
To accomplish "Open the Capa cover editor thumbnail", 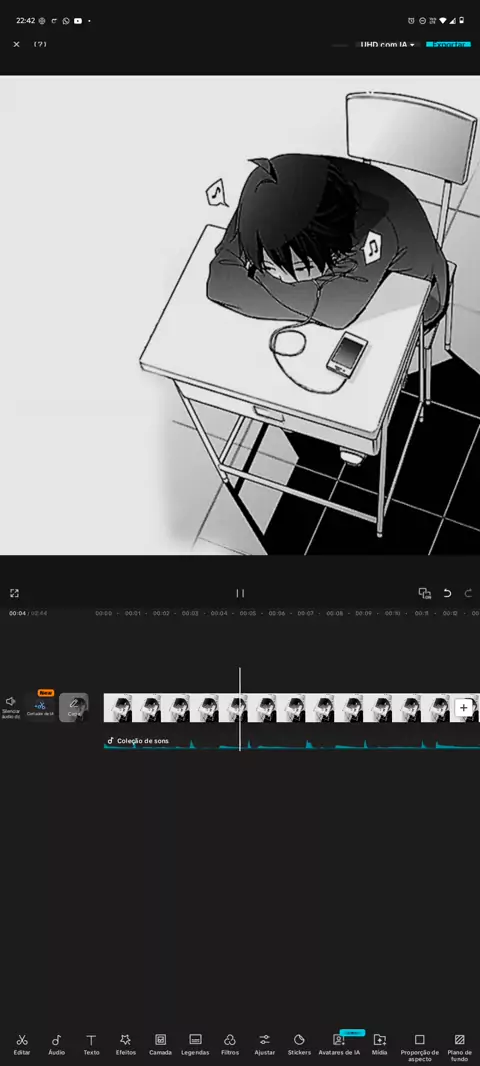I will [x=73, y=707].
